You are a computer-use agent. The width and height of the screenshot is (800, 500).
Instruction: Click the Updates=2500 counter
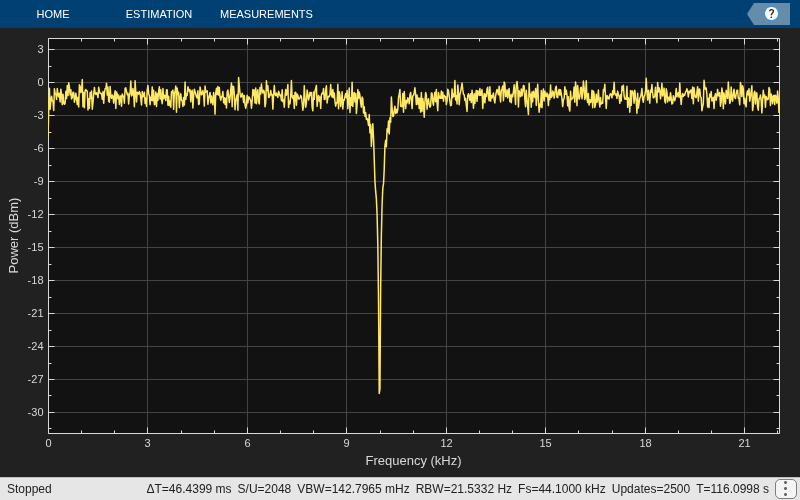pos(651,489)
